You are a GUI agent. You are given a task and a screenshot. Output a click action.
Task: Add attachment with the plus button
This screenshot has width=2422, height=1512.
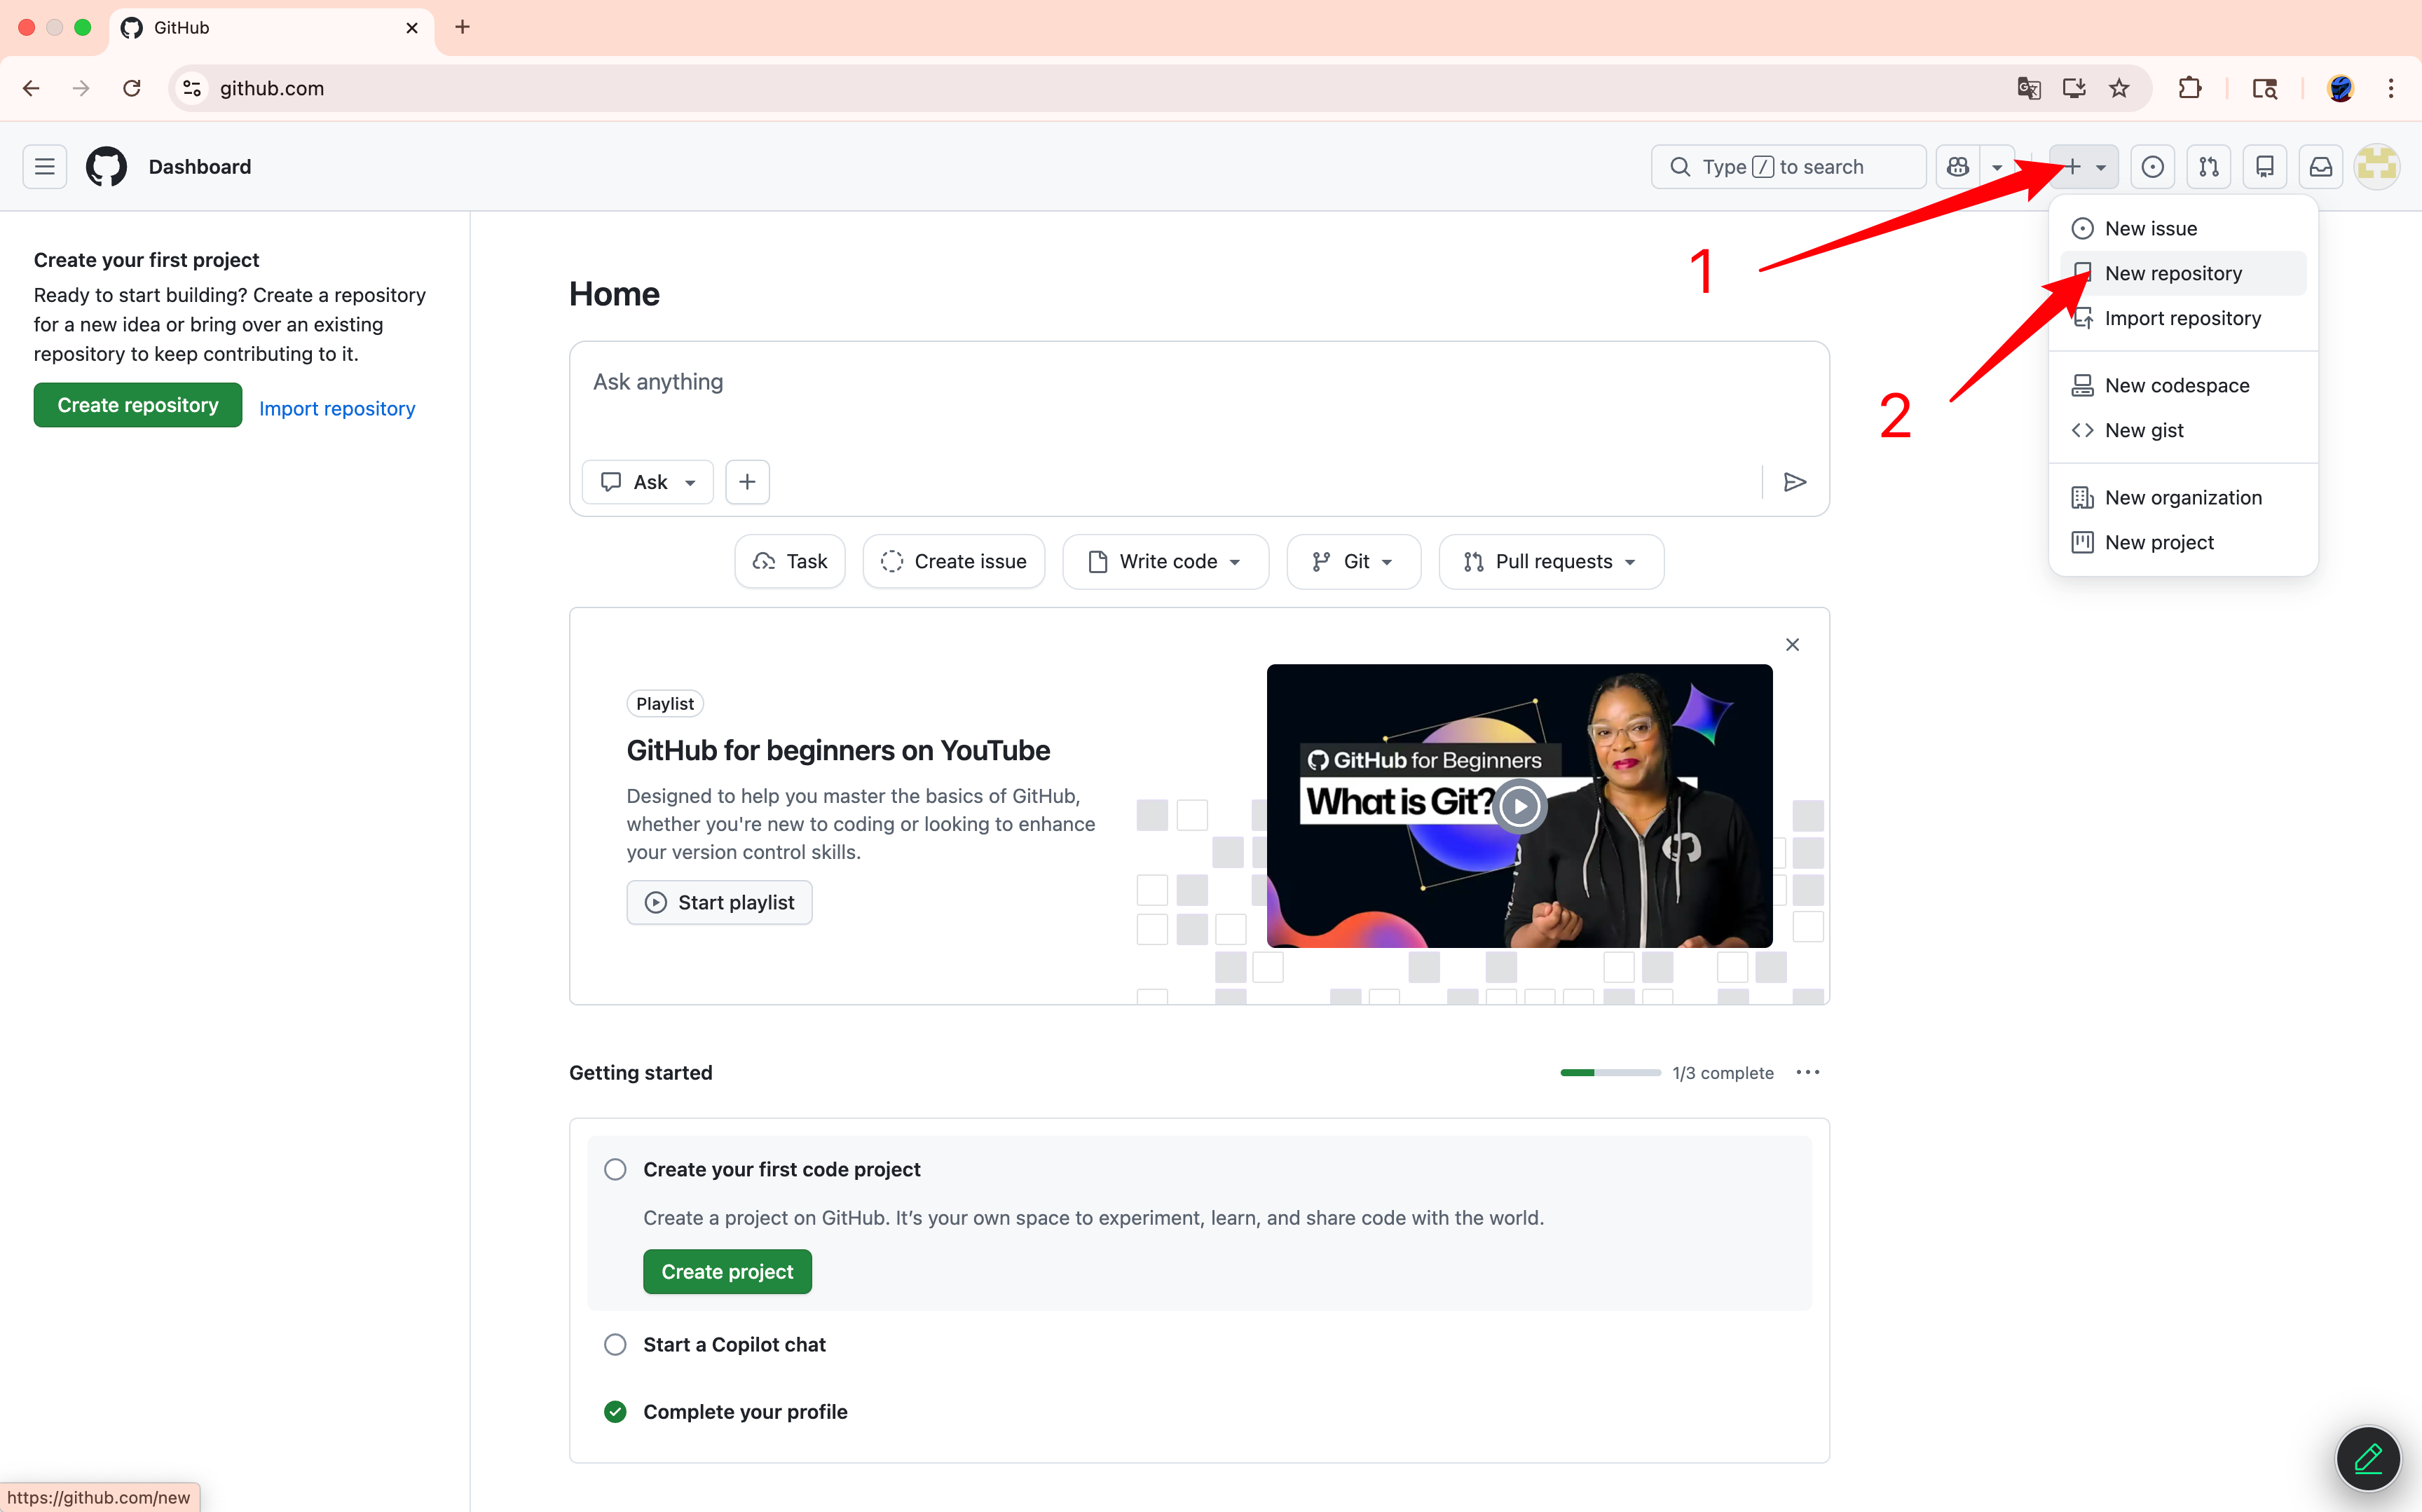[x=747, y=482]
